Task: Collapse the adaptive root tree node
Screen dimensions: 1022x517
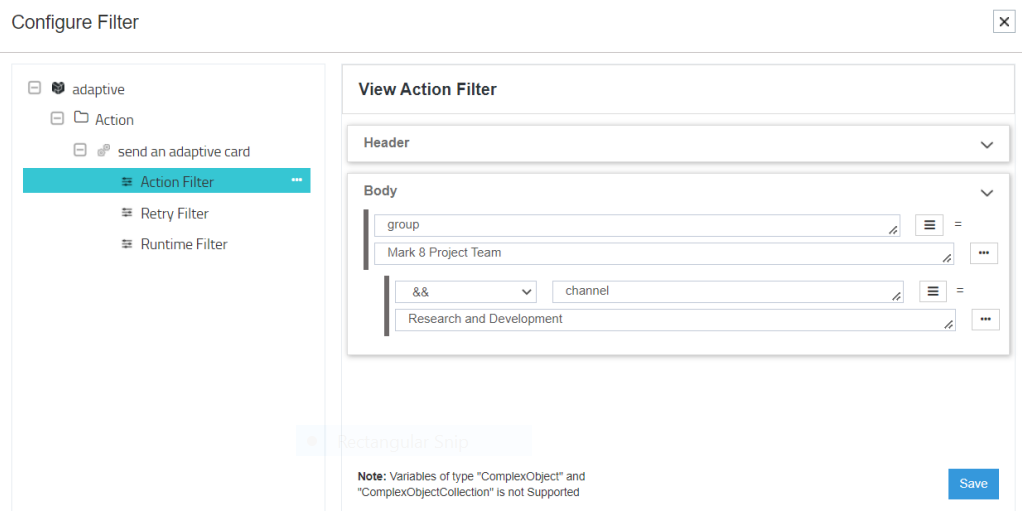Action: coord(35,88)
